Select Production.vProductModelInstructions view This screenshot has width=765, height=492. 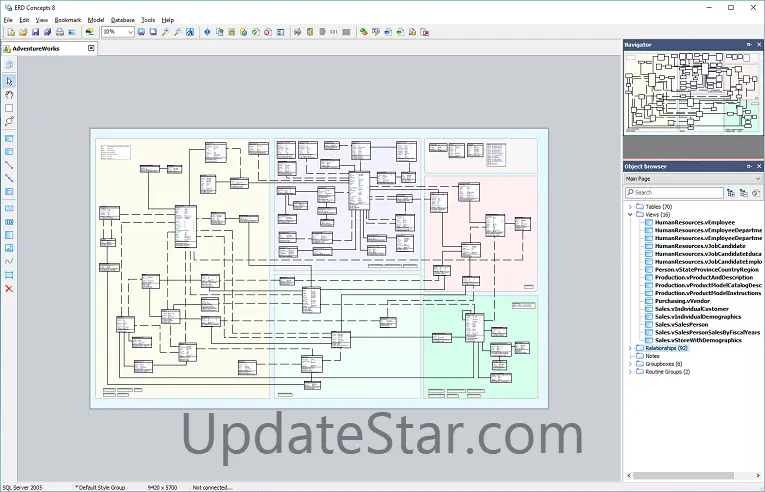point(708,293)
